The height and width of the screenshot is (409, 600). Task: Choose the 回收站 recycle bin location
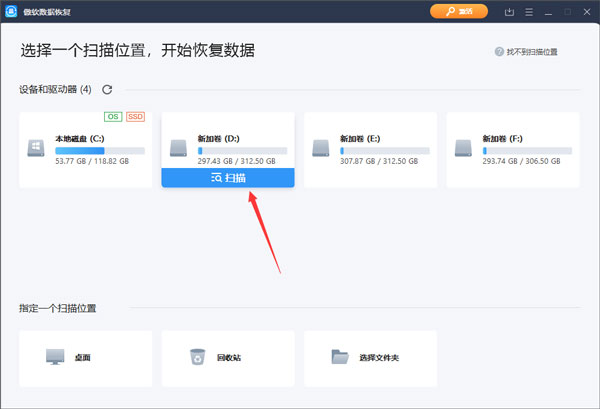228,358
